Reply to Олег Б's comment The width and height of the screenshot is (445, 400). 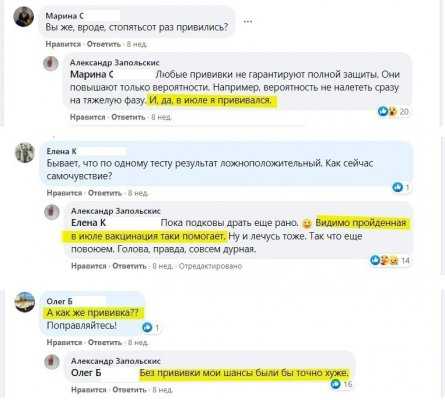tap(105, 342)
